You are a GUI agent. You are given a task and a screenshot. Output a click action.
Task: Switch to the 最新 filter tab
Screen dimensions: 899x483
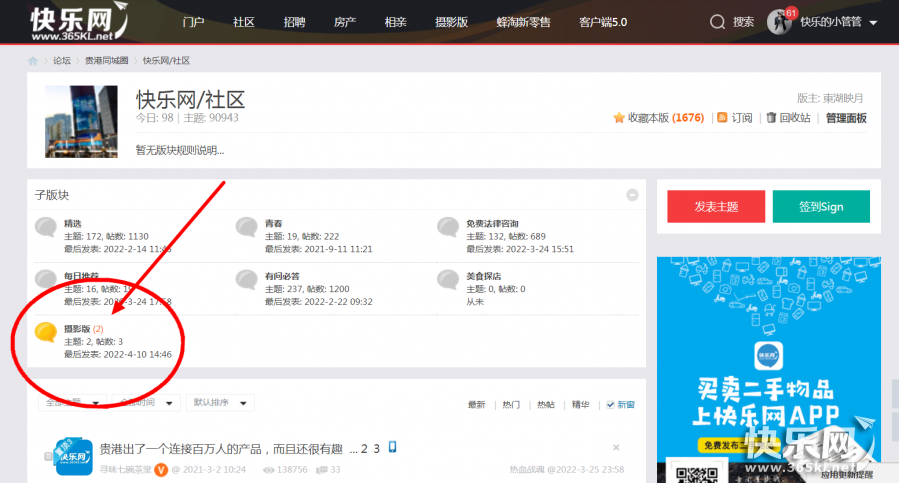pyautogui.click(x=476, y=405)
